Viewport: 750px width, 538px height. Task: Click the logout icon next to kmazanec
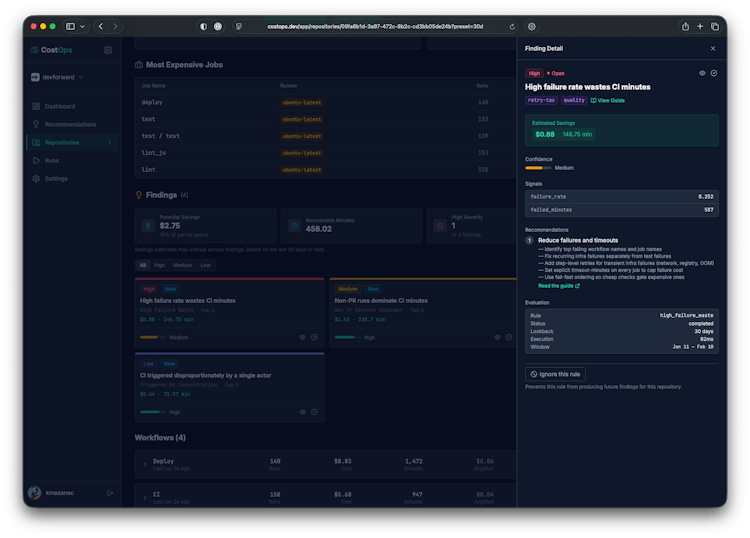coord(110,492)
